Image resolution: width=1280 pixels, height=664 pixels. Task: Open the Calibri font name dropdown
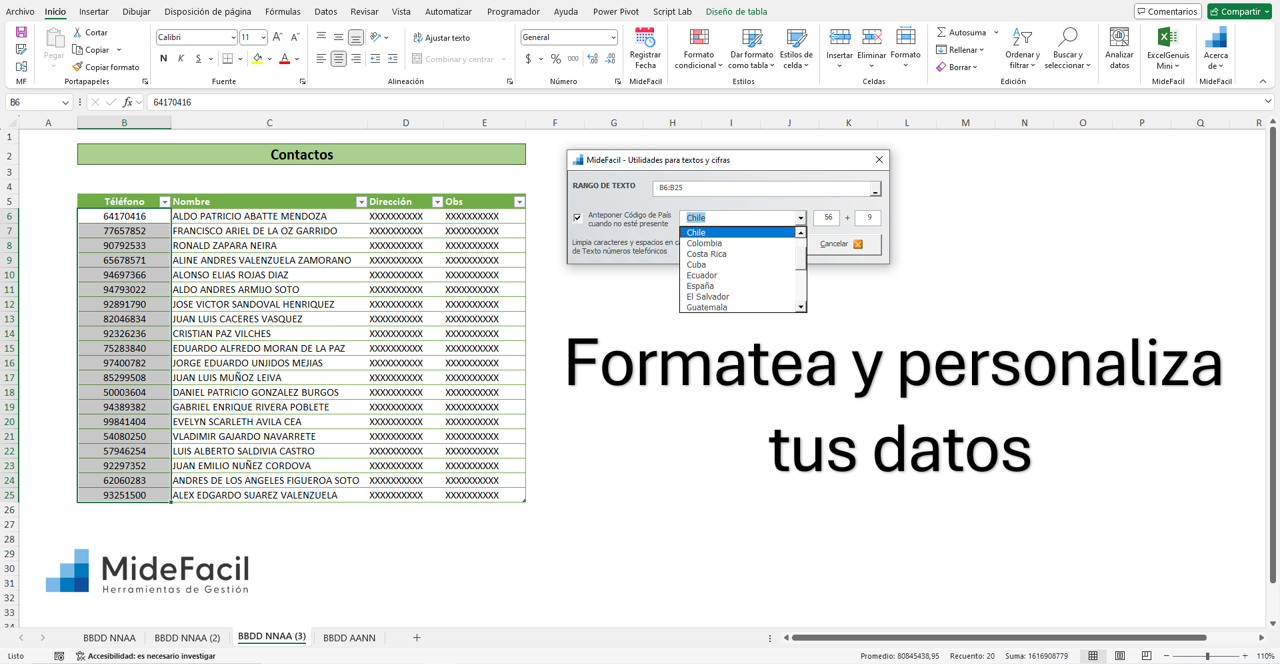[233, 37]
